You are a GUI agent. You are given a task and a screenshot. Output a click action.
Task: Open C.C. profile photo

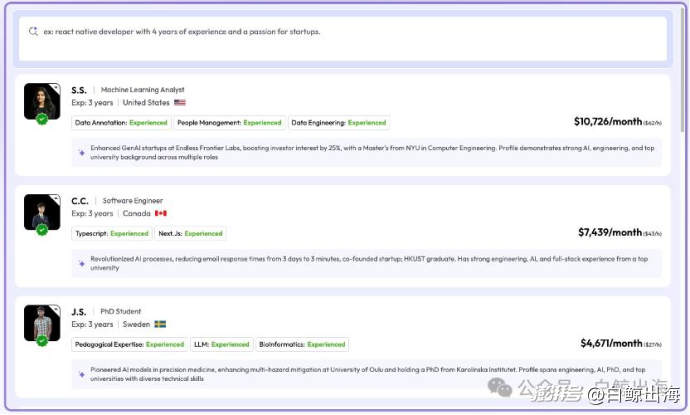(x=42, y=212)
